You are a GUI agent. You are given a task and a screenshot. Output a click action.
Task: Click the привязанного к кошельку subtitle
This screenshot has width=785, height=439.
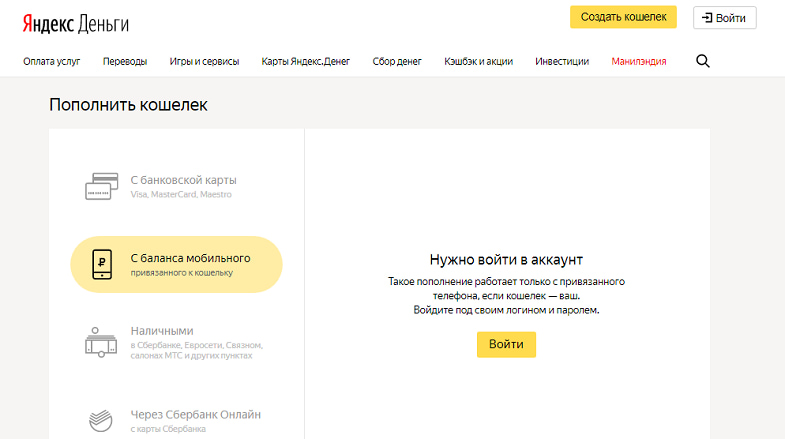click(x=182, y=273)
